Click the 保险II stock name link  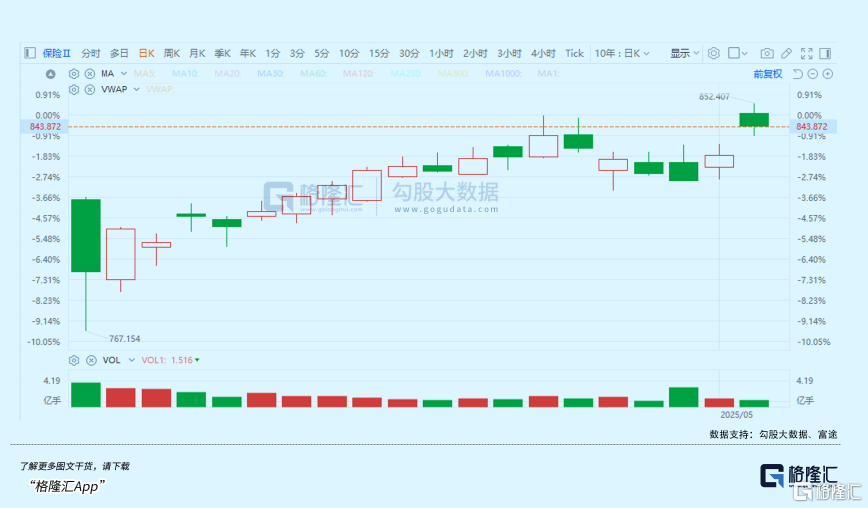pyautogui.click(x=56, y=53)
